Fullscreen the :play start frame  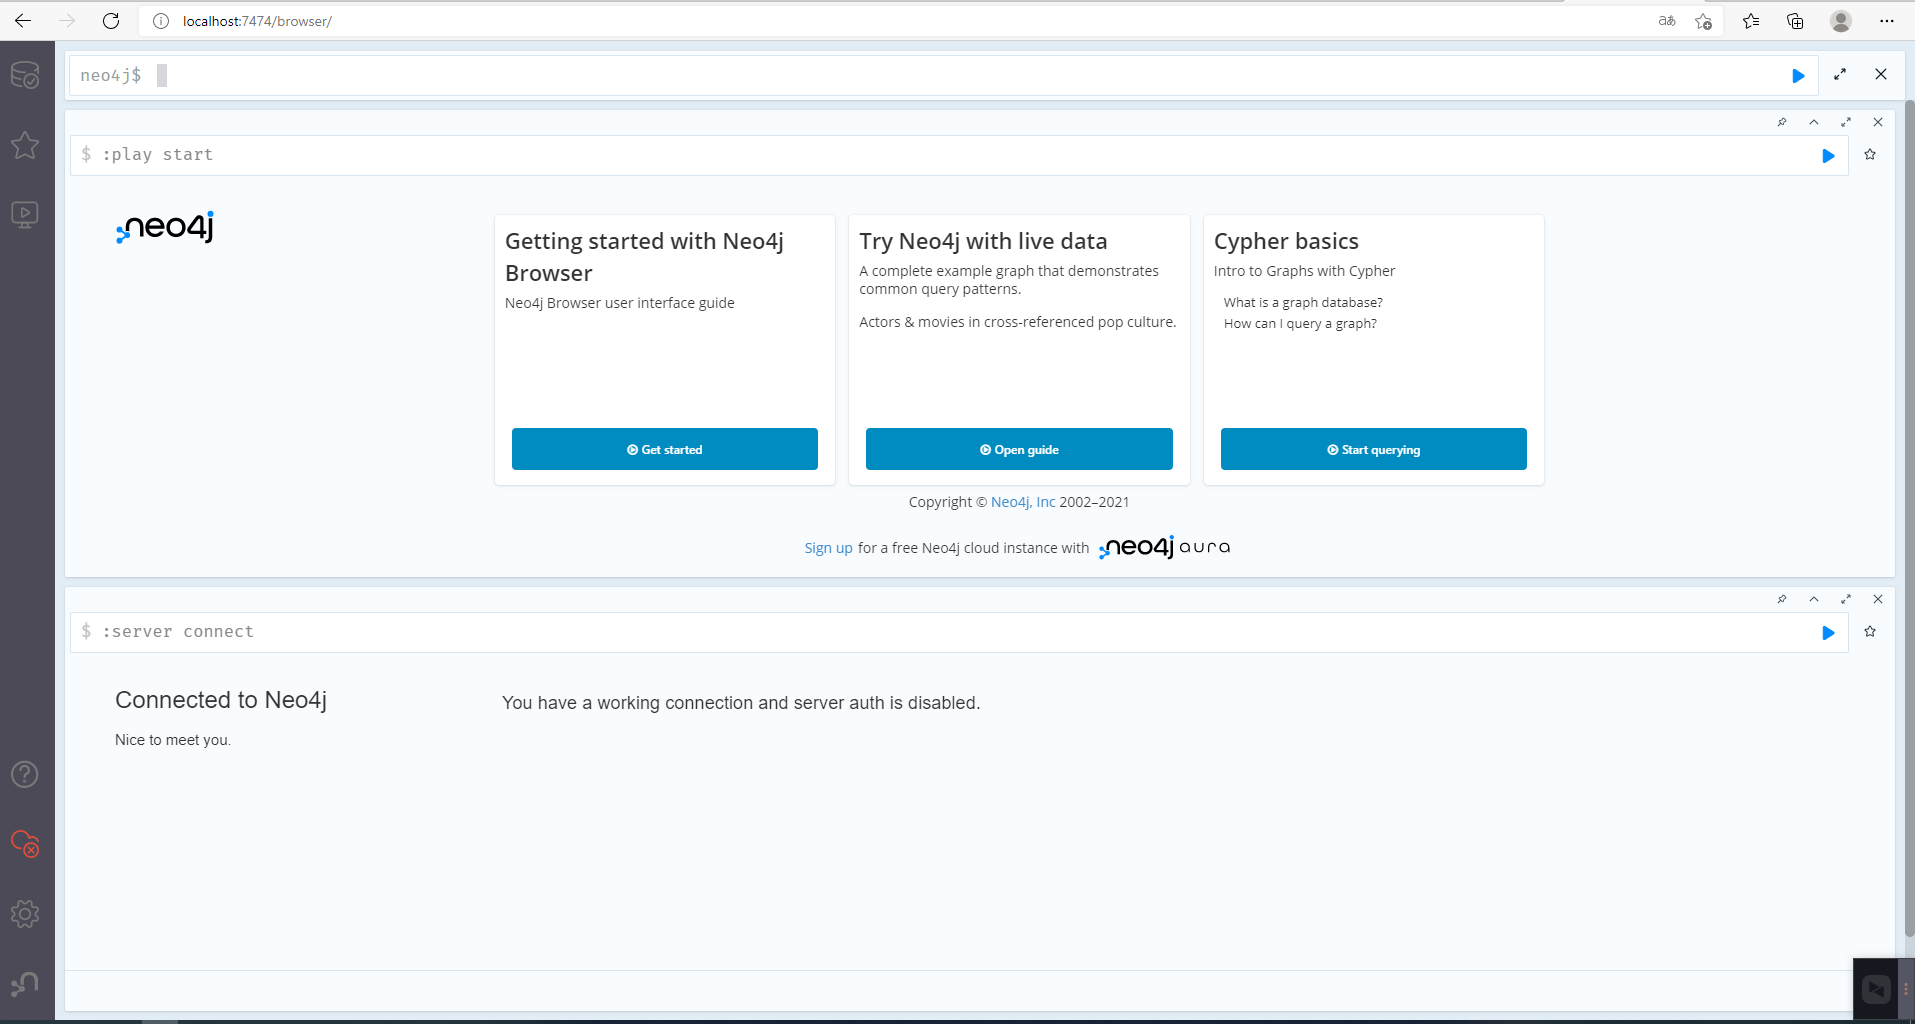[x=1846, y=122]
